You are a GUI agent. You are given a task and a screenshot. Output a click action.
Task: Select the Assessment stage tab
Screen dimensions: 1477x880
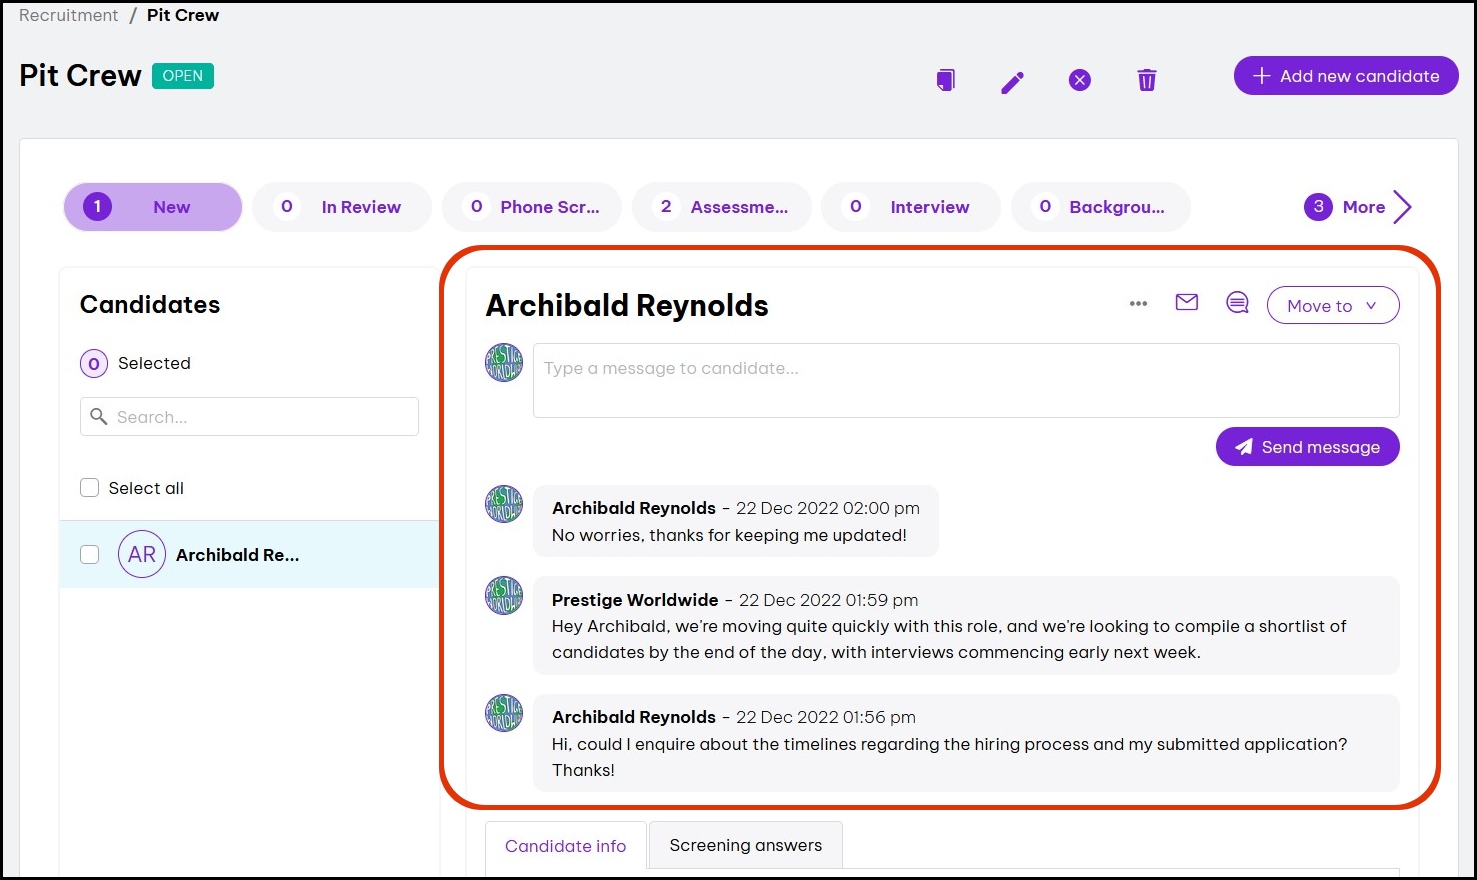(721, 207)
